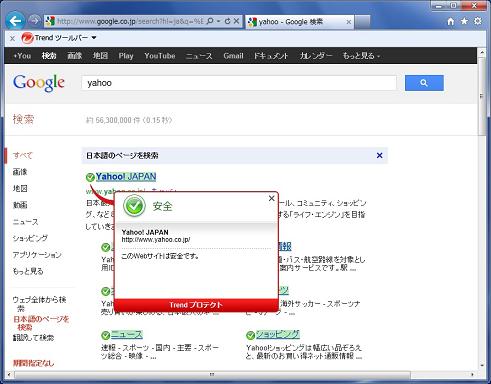Screen dimensions: 491x384
Task: Click green safety check beside Yahoo! JAPAN
Action: click(x=90, y=177)
